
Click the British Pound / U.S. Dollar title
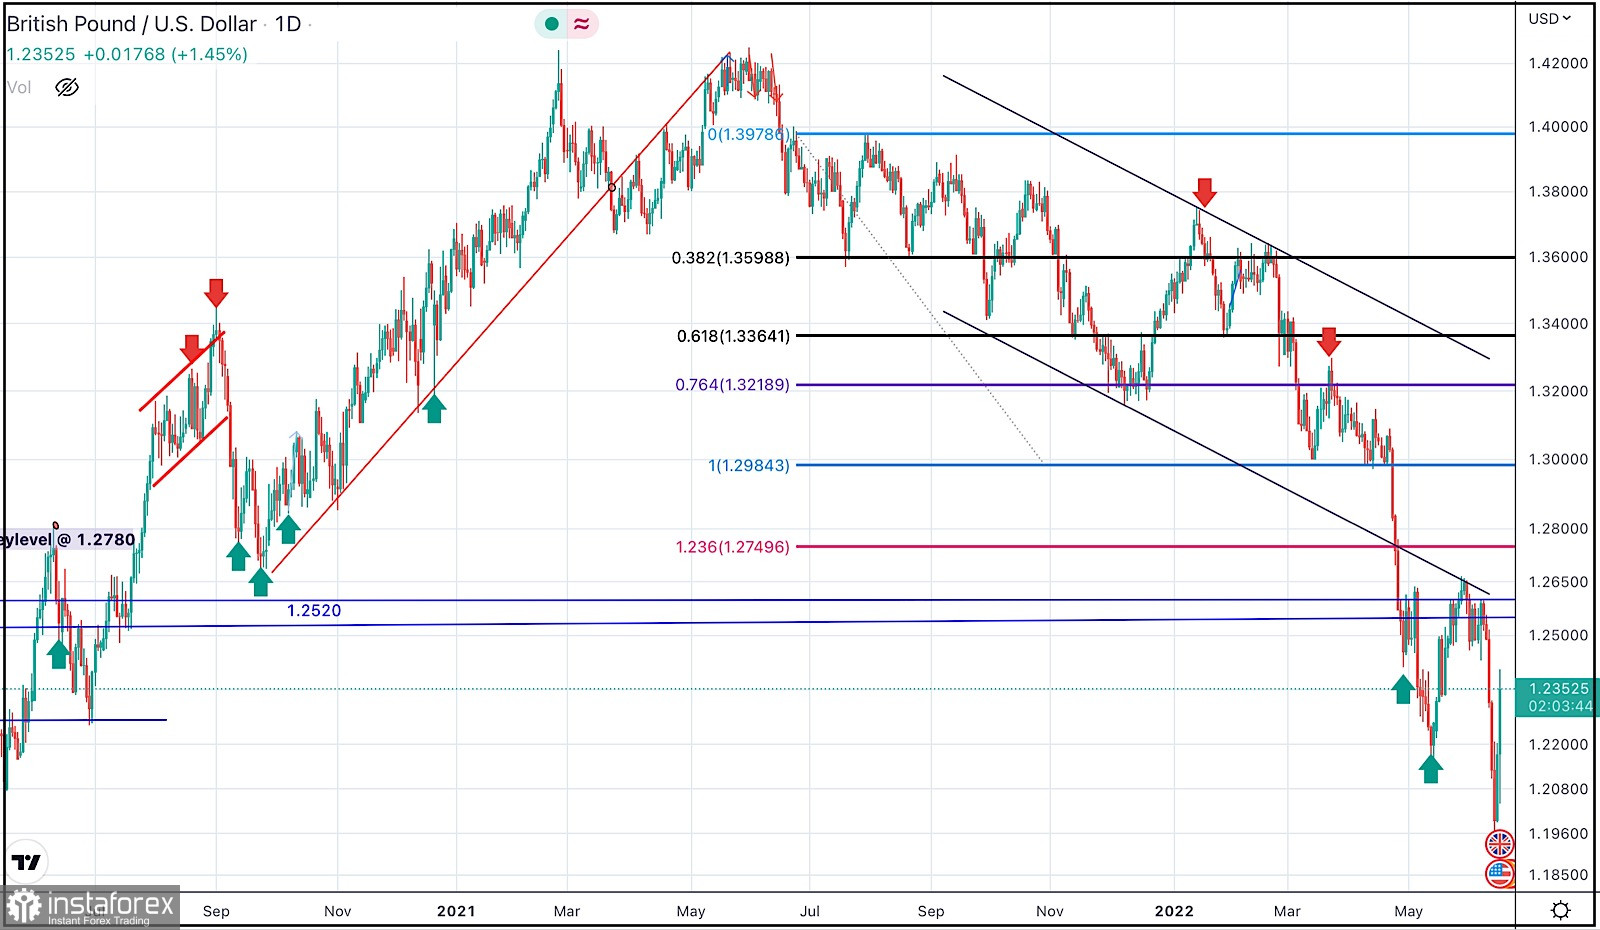click(x=132, y=24)
